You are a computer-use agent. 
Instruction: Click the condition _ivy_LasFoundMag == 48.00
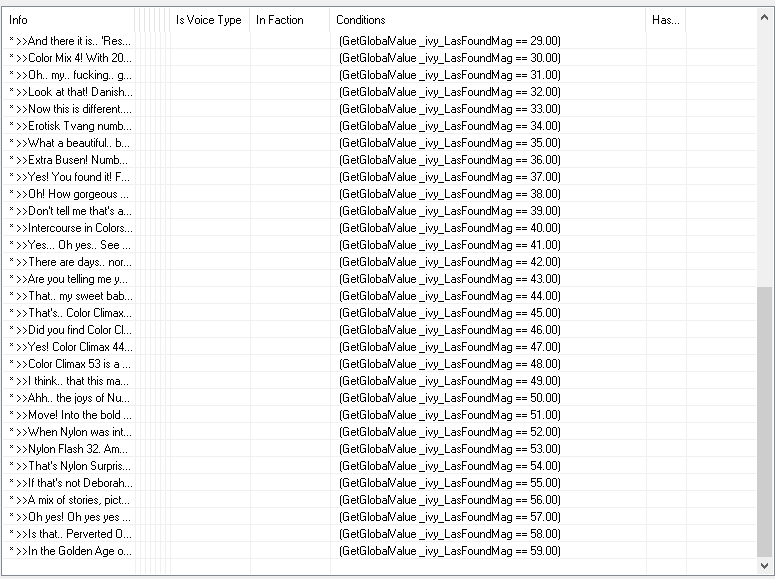[450, 364]
